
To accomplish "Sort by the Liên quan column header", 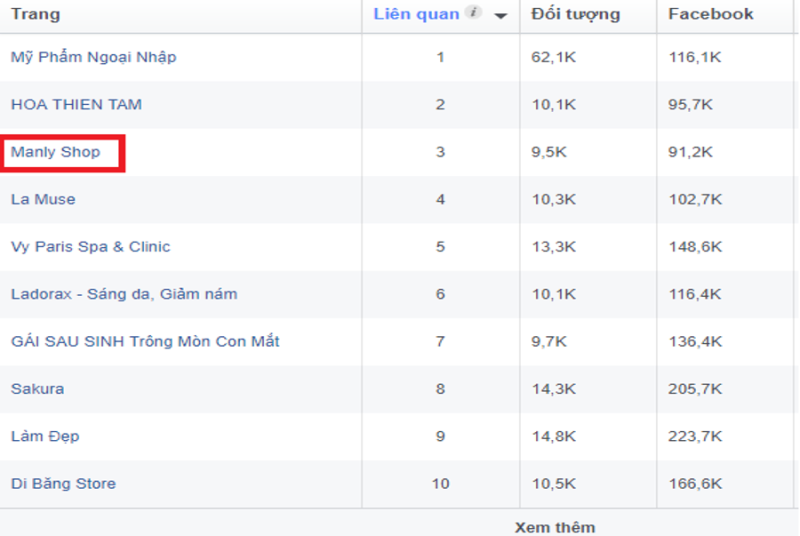I will pyautogui.click(x=416, y=14).
